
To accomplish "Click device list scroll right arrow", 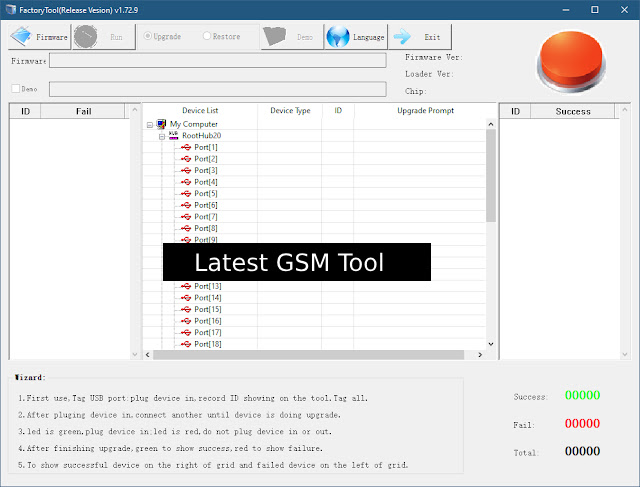I will click(x=480, y=355).
